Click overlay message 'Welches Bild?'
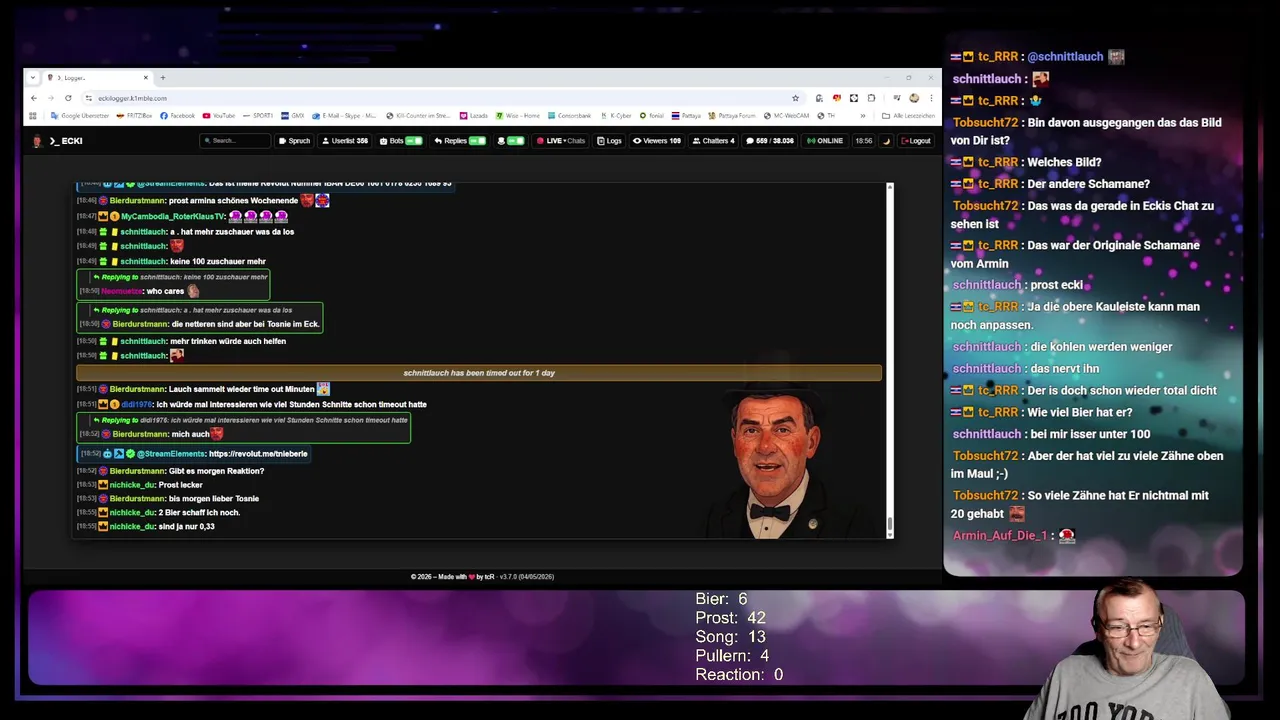 (x=1065, y=162)
